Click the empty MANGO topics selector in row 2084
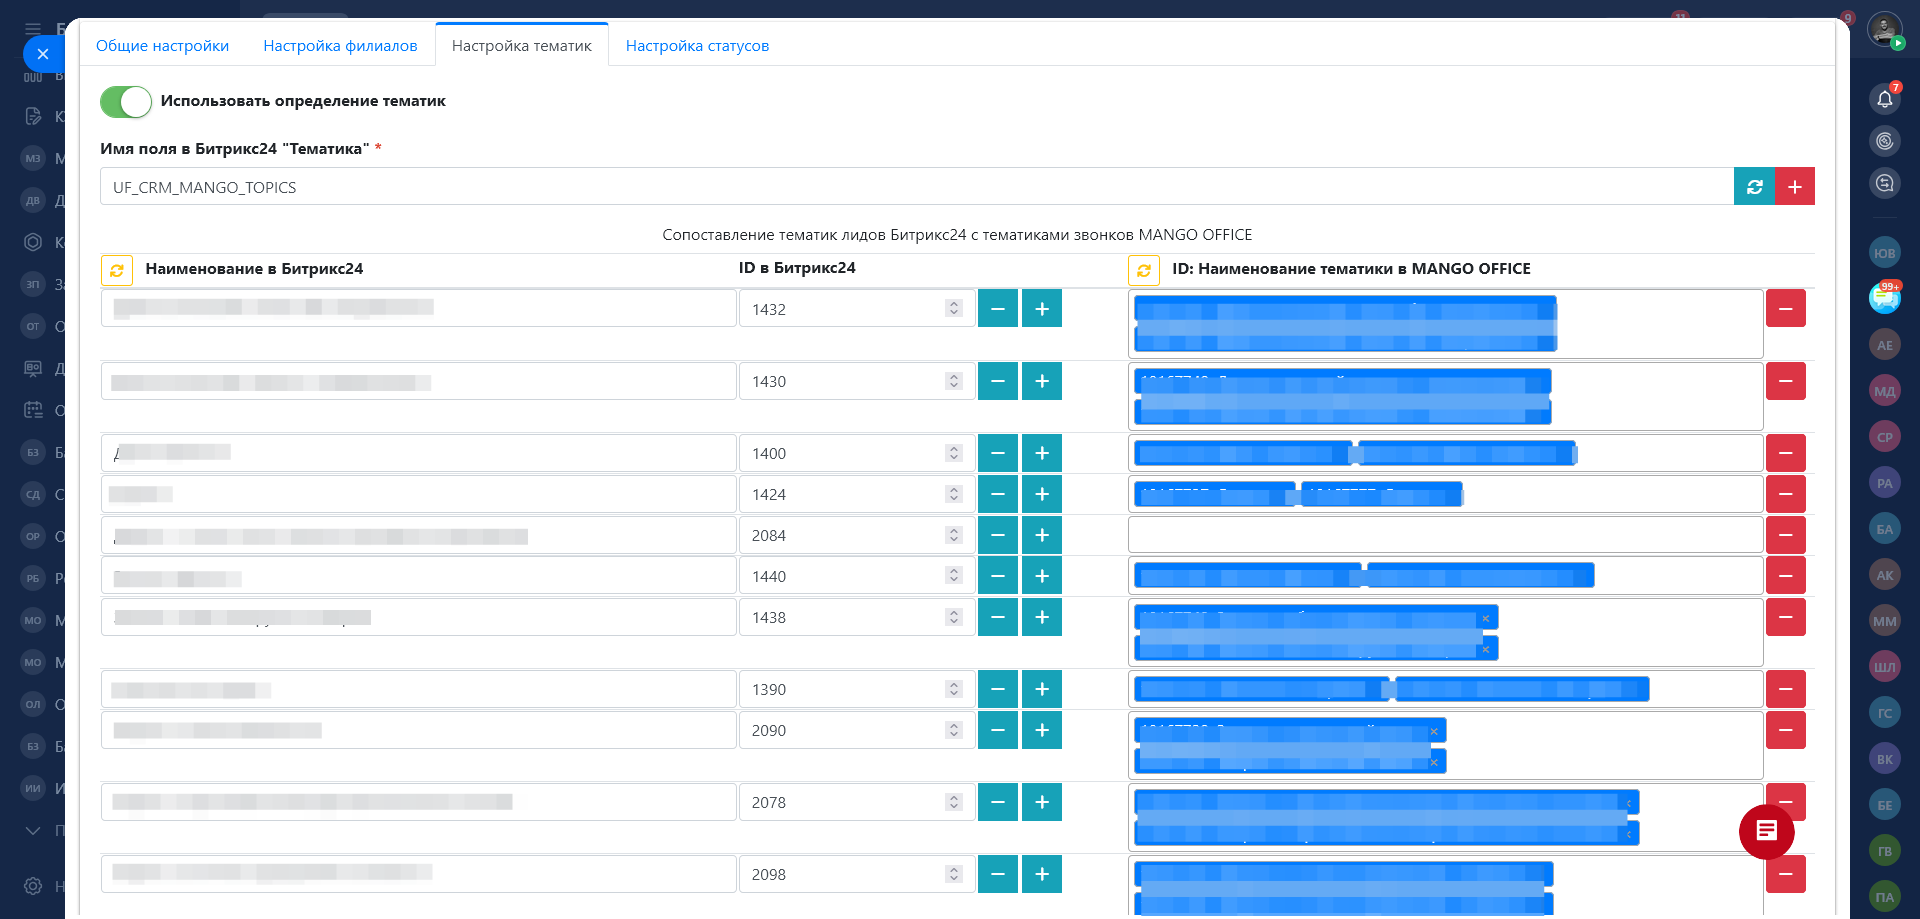The height and width of the screenshot is (919, 1920). [x=1444, y=535]
